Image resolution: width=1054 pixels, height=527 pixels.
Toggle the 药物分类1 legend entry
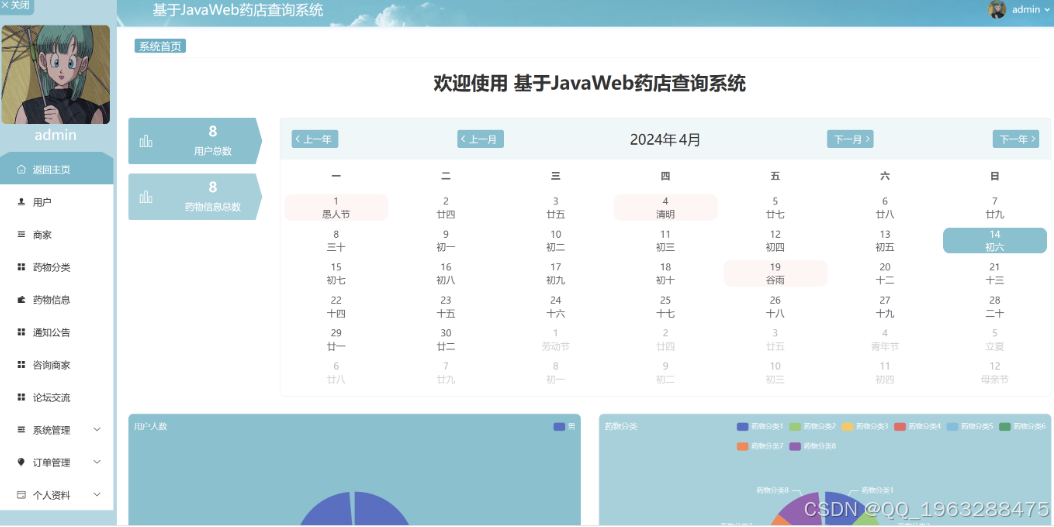(760, 426)
